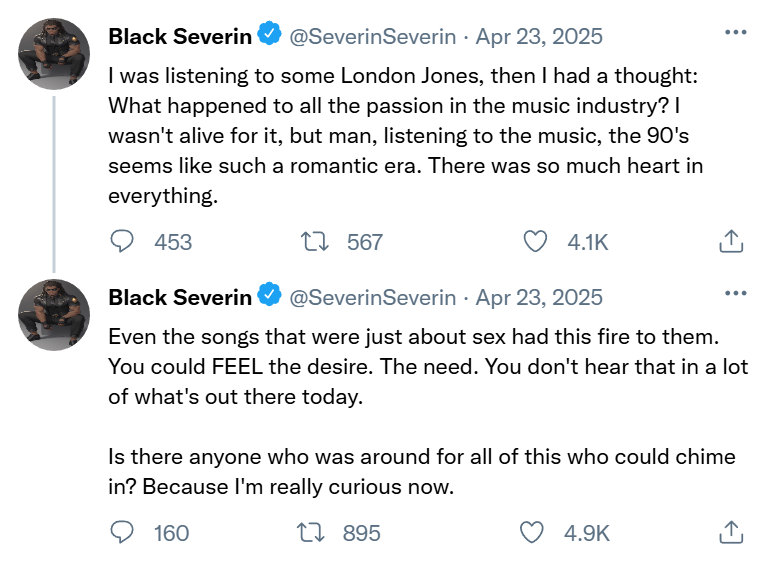Open the second tweet's profile avatar
This screenshot has height=564, width=768.
(55, 314)
